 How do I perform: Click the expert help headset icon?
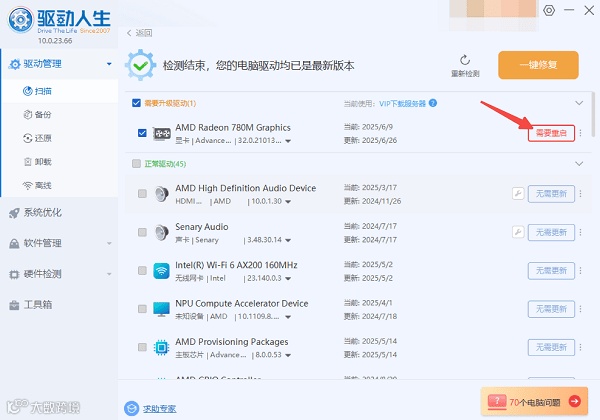(x=131, y=409)
